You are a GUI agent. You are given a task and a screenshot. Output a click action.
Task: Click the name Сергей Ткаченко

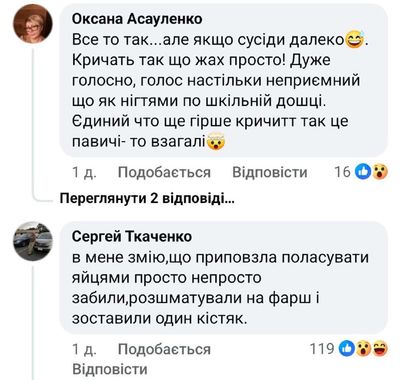(x=132, y=236)
